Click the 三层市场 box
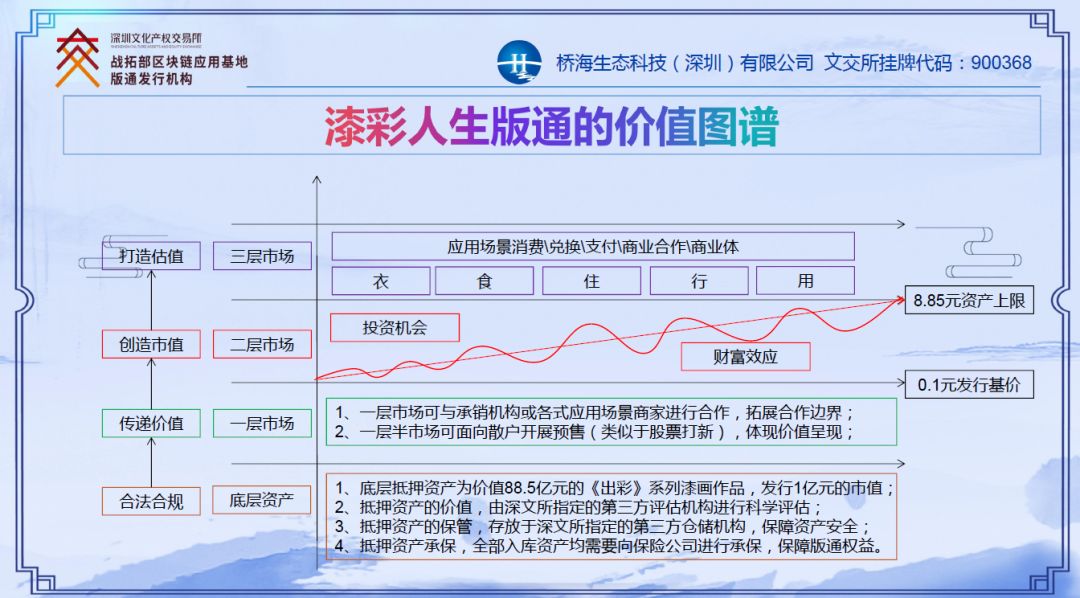Viewport: 1080px width, 598px height. 262,256
